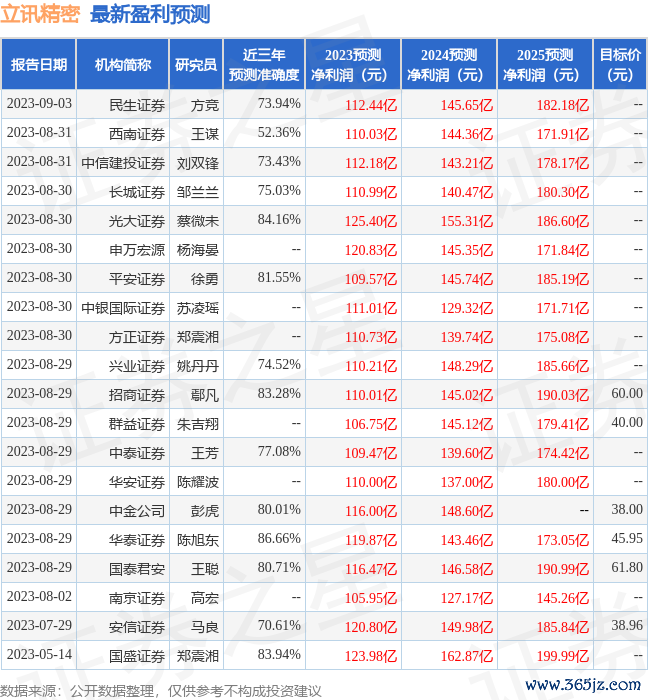
Task: Click 2023 profit value 125.40亿
Action: point(371,221)
